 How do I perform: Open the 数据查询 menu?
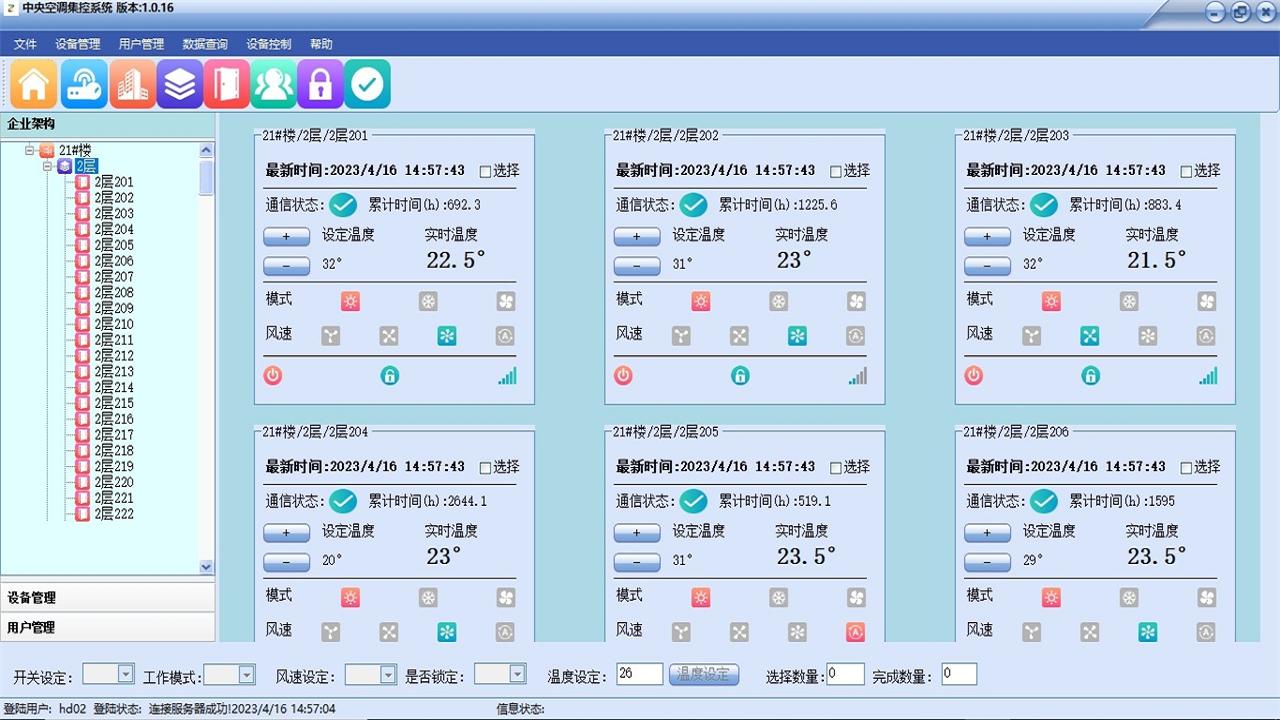pos(203,43)
